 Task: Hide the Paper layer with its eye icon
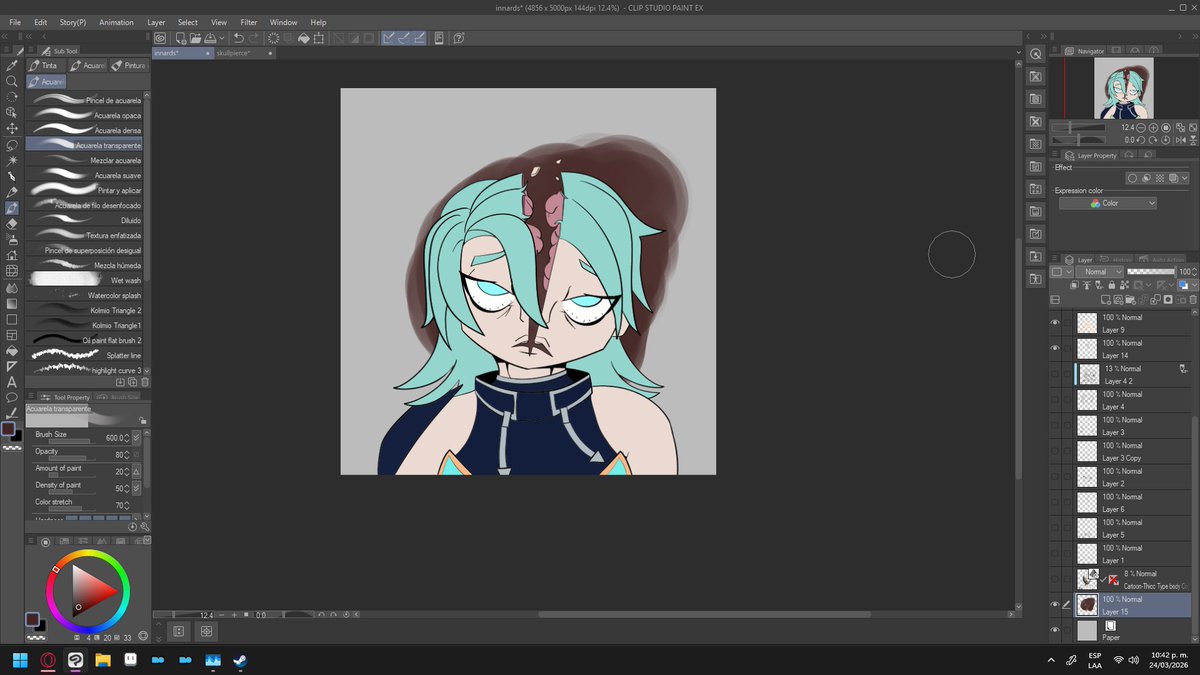click(1054, 630)
